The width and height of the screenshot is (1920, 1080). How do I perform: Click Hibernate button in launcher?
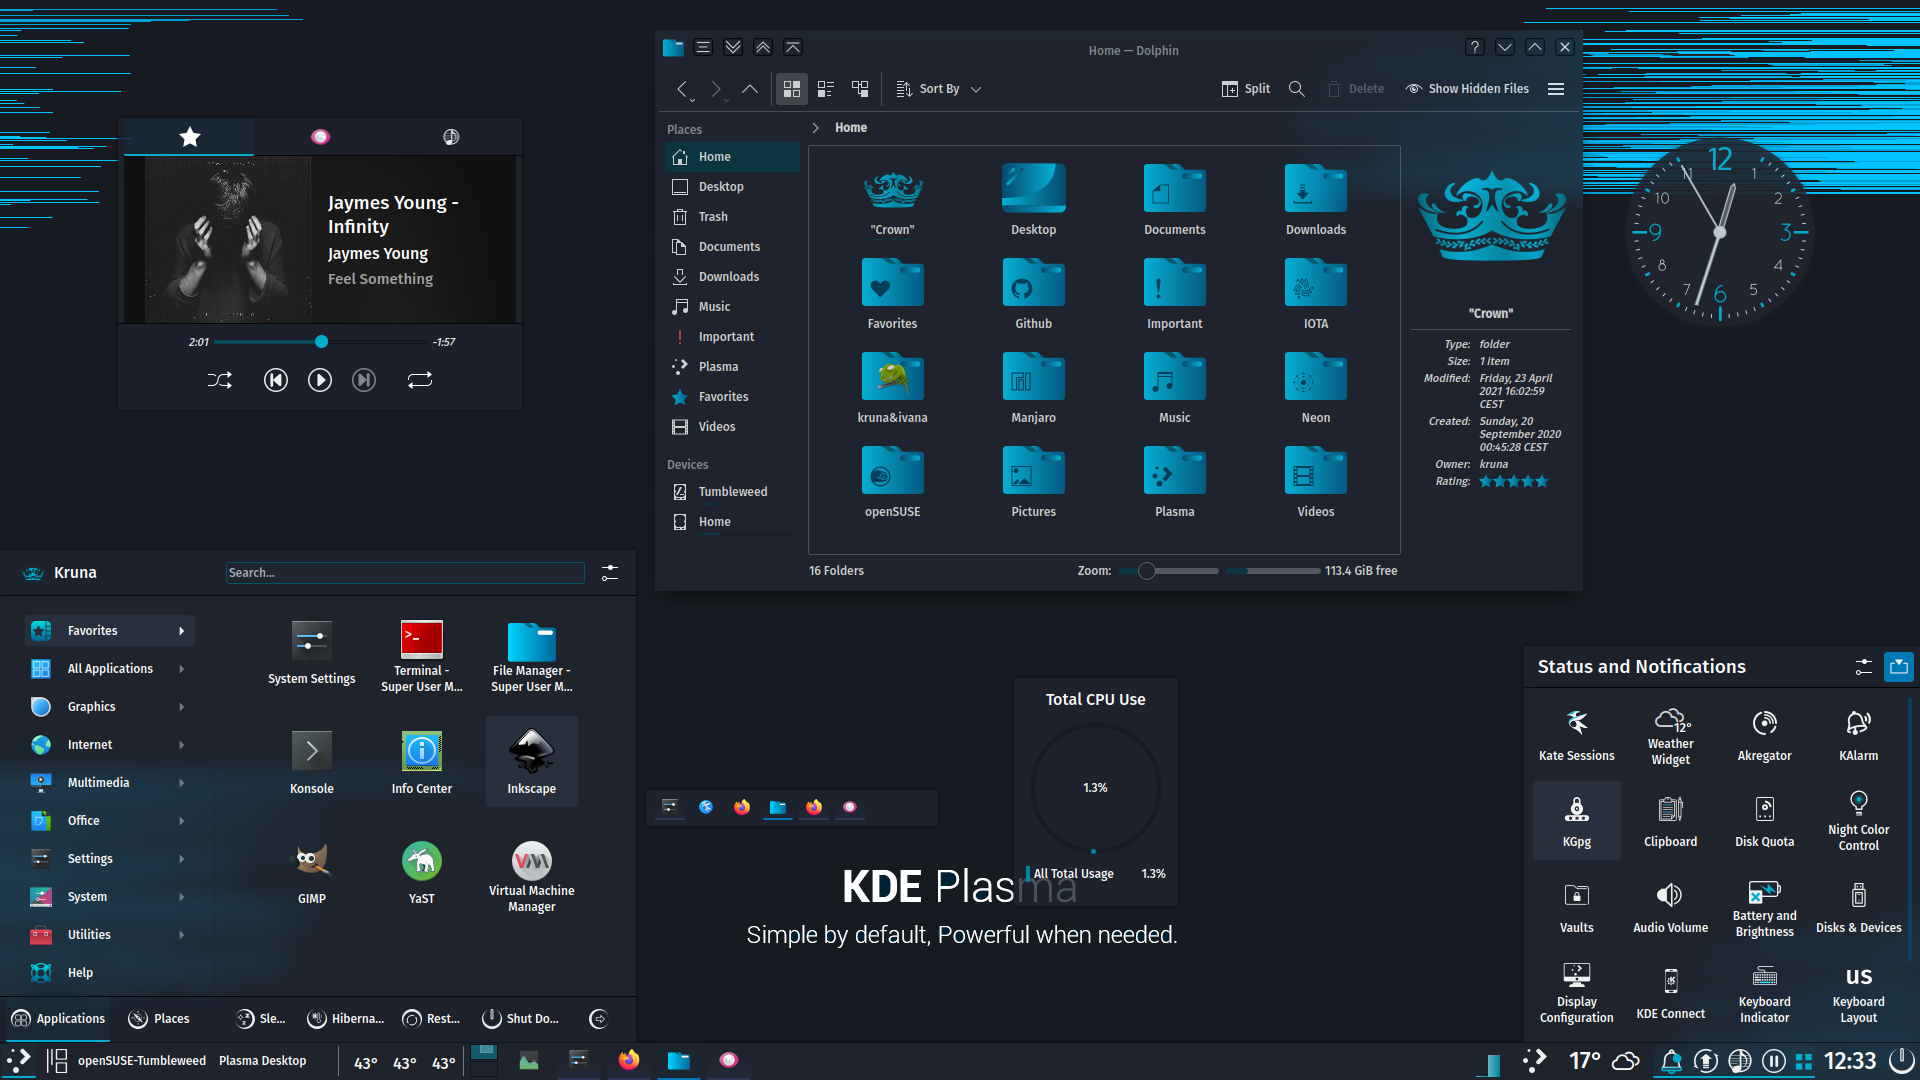click(346, 1019)
